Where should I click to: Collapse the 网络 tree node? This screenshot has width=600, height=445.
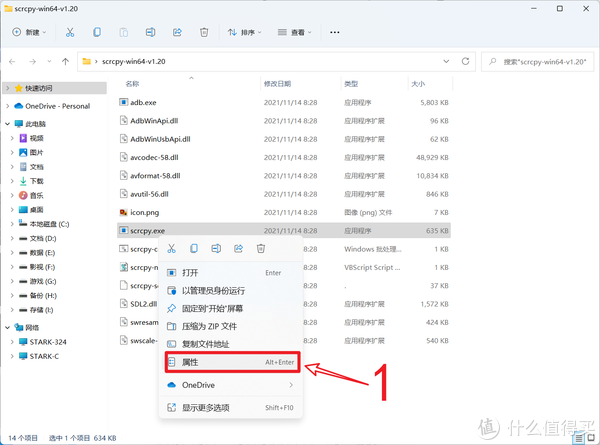(x=8, y=328)
